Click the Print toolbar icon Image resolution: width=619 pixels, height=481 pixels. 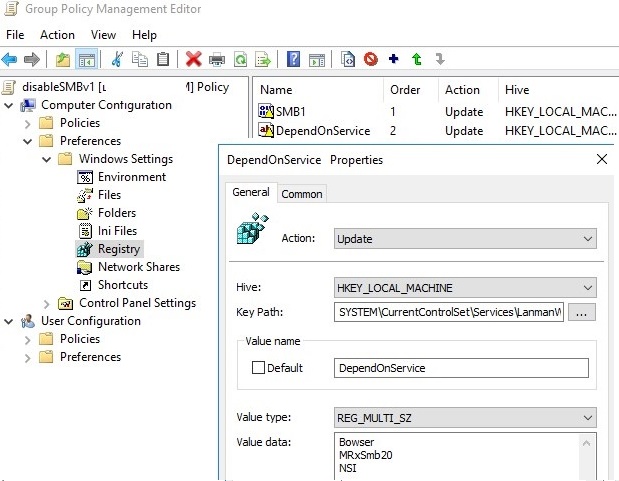[217, 60]
